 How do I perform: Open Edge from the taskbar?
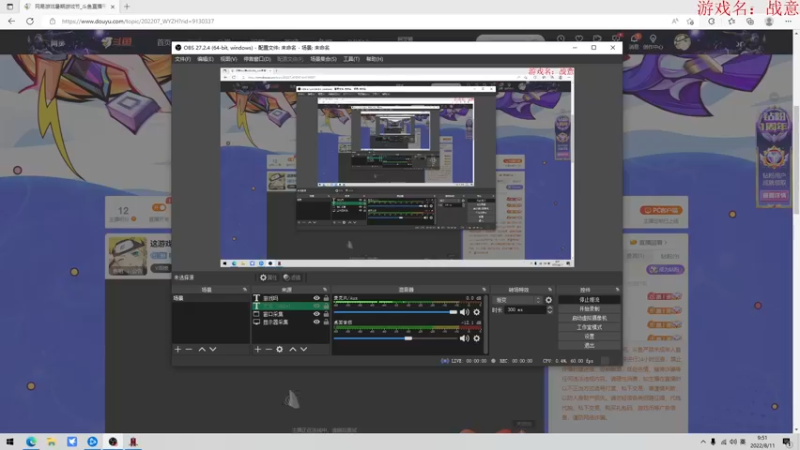31,442
